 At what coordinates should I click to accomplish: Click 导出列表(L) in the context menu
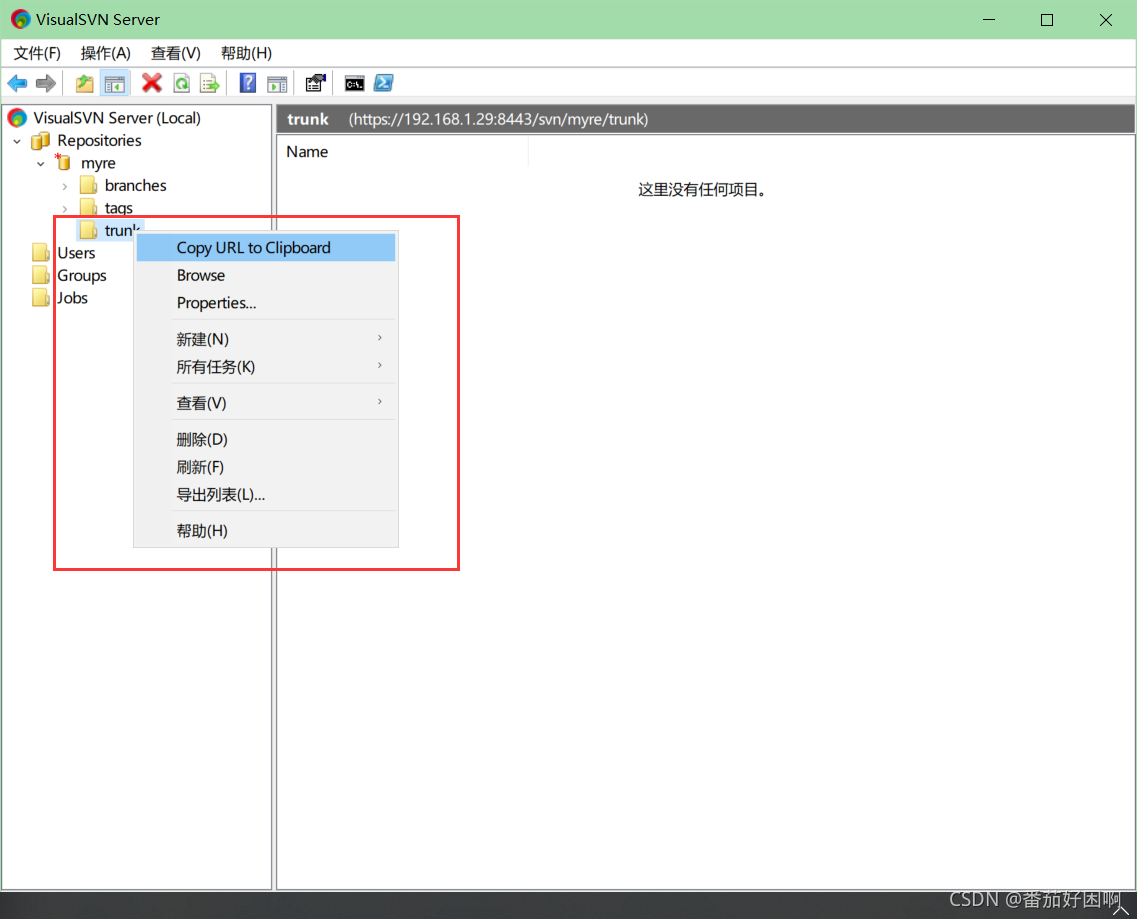pos(220,494)
